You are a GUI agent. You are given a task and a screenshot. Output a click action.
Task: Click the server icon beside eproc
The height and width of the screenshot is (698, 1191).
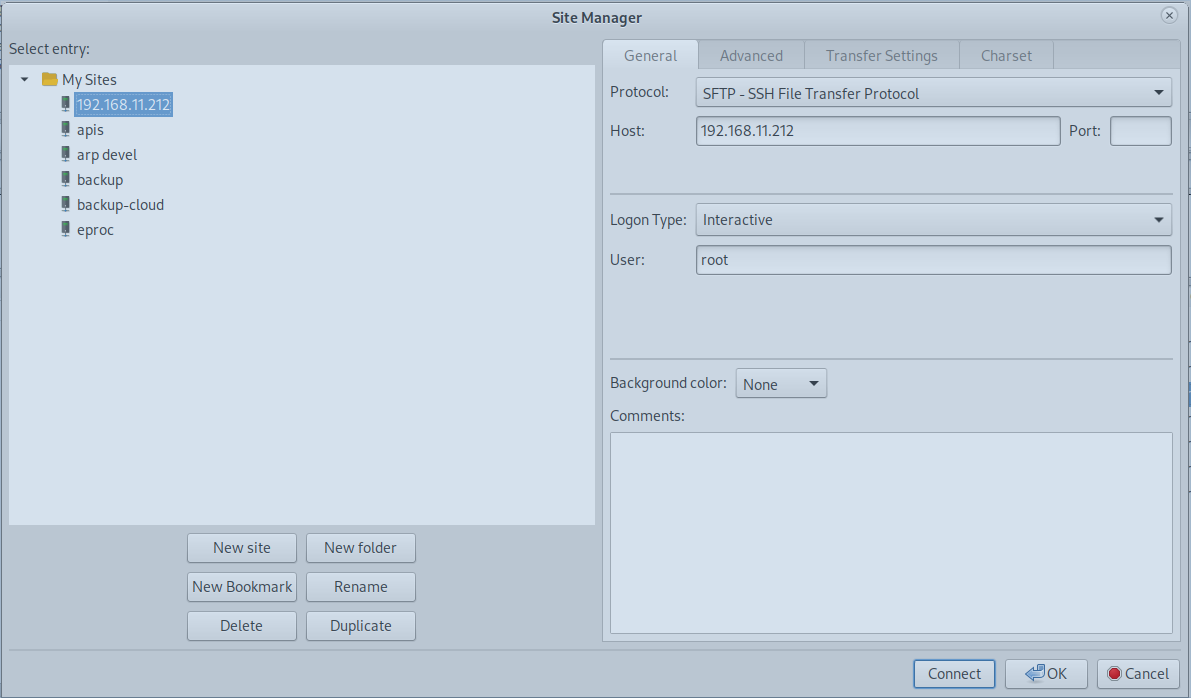[66, 229]
